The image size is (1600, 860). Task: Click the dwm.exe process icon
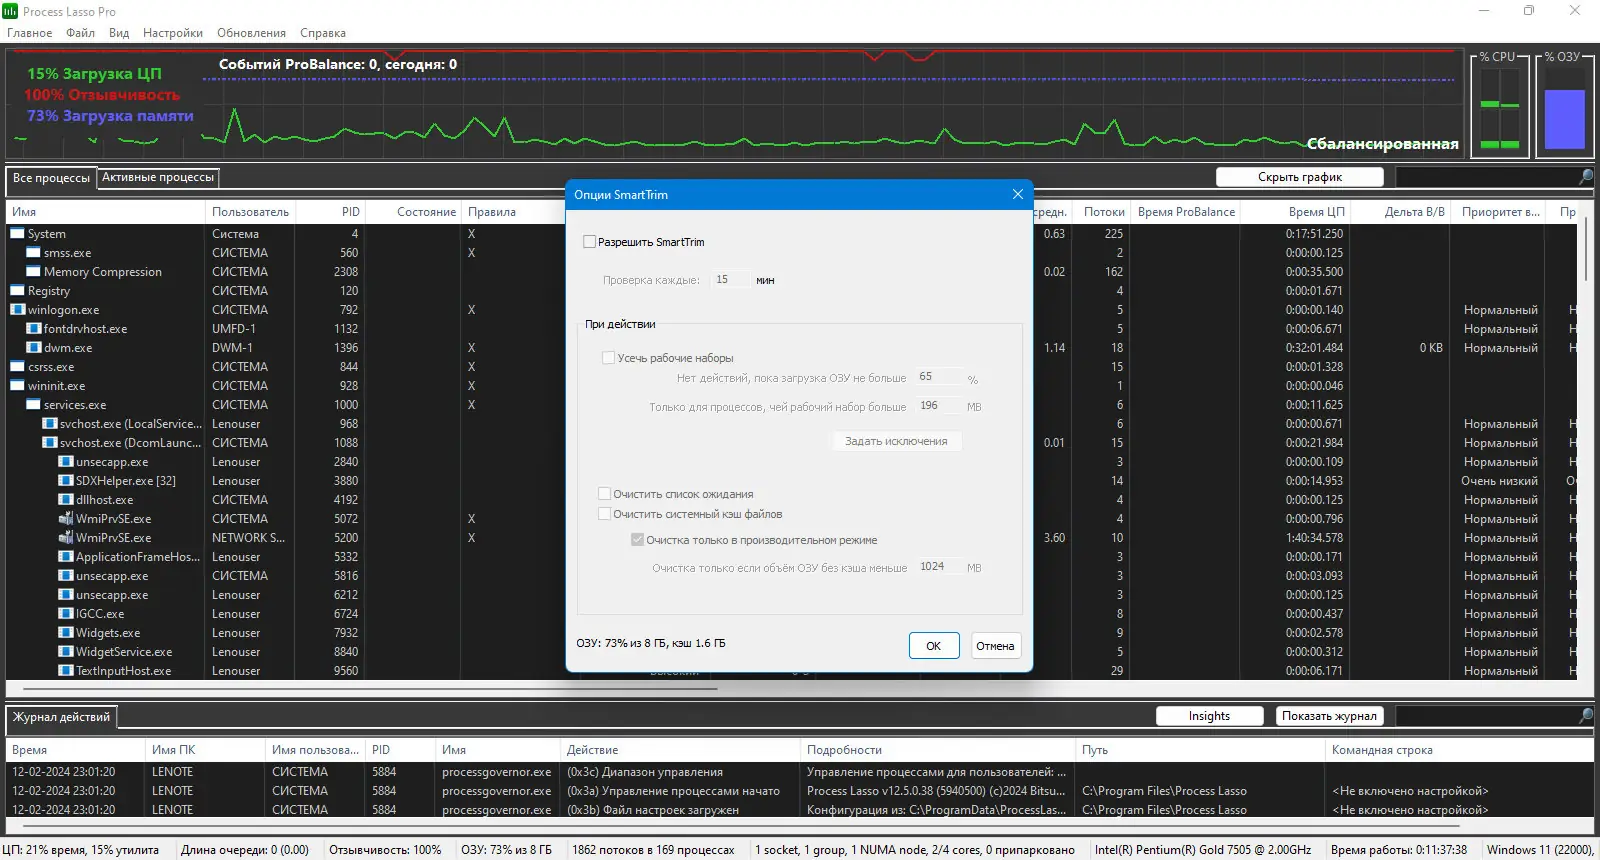tap(33, 348)
